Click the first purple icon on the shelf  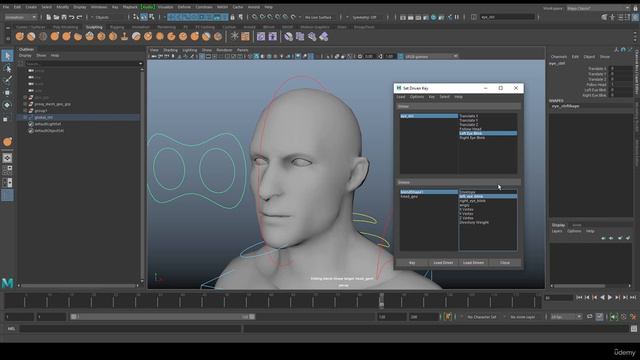click(261, 37)
